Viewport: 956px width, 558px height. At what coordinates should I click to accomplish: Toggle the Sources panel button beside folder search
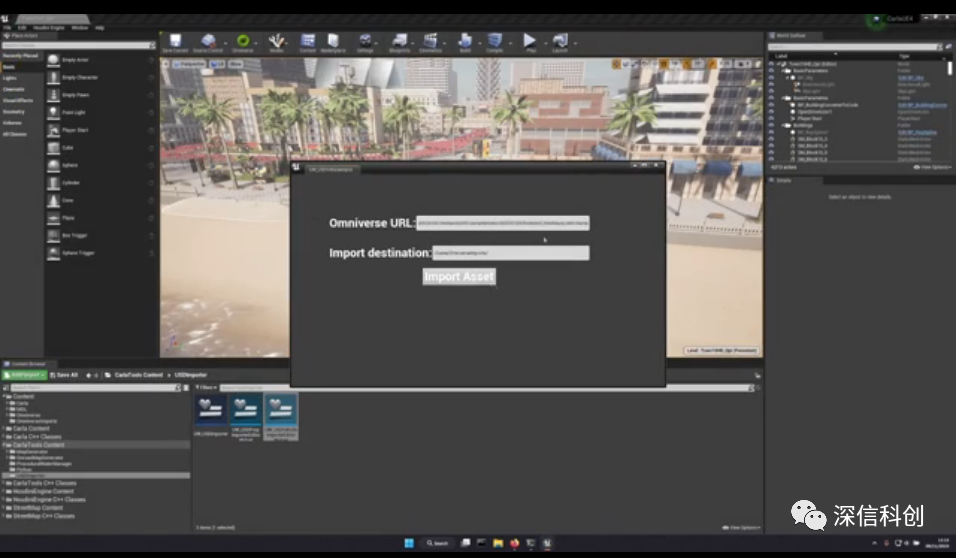6,388
